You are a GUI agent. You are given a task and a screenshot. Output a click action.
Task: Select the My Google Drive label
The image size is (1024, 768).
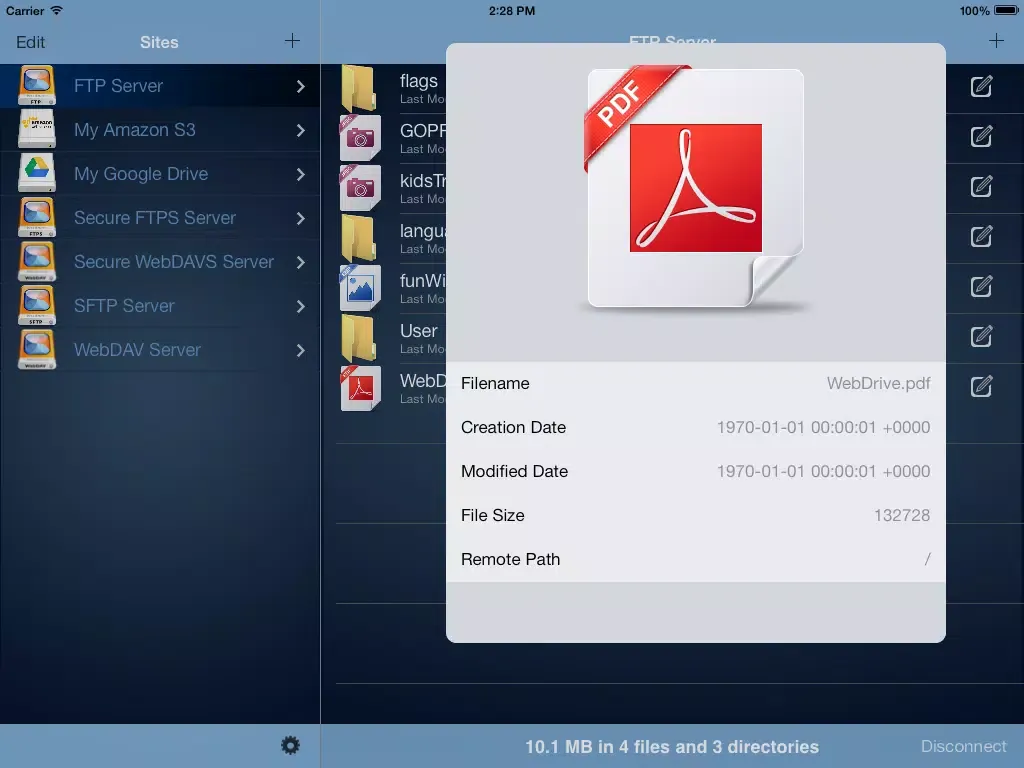pyautogui.click(x=141, y=174)
